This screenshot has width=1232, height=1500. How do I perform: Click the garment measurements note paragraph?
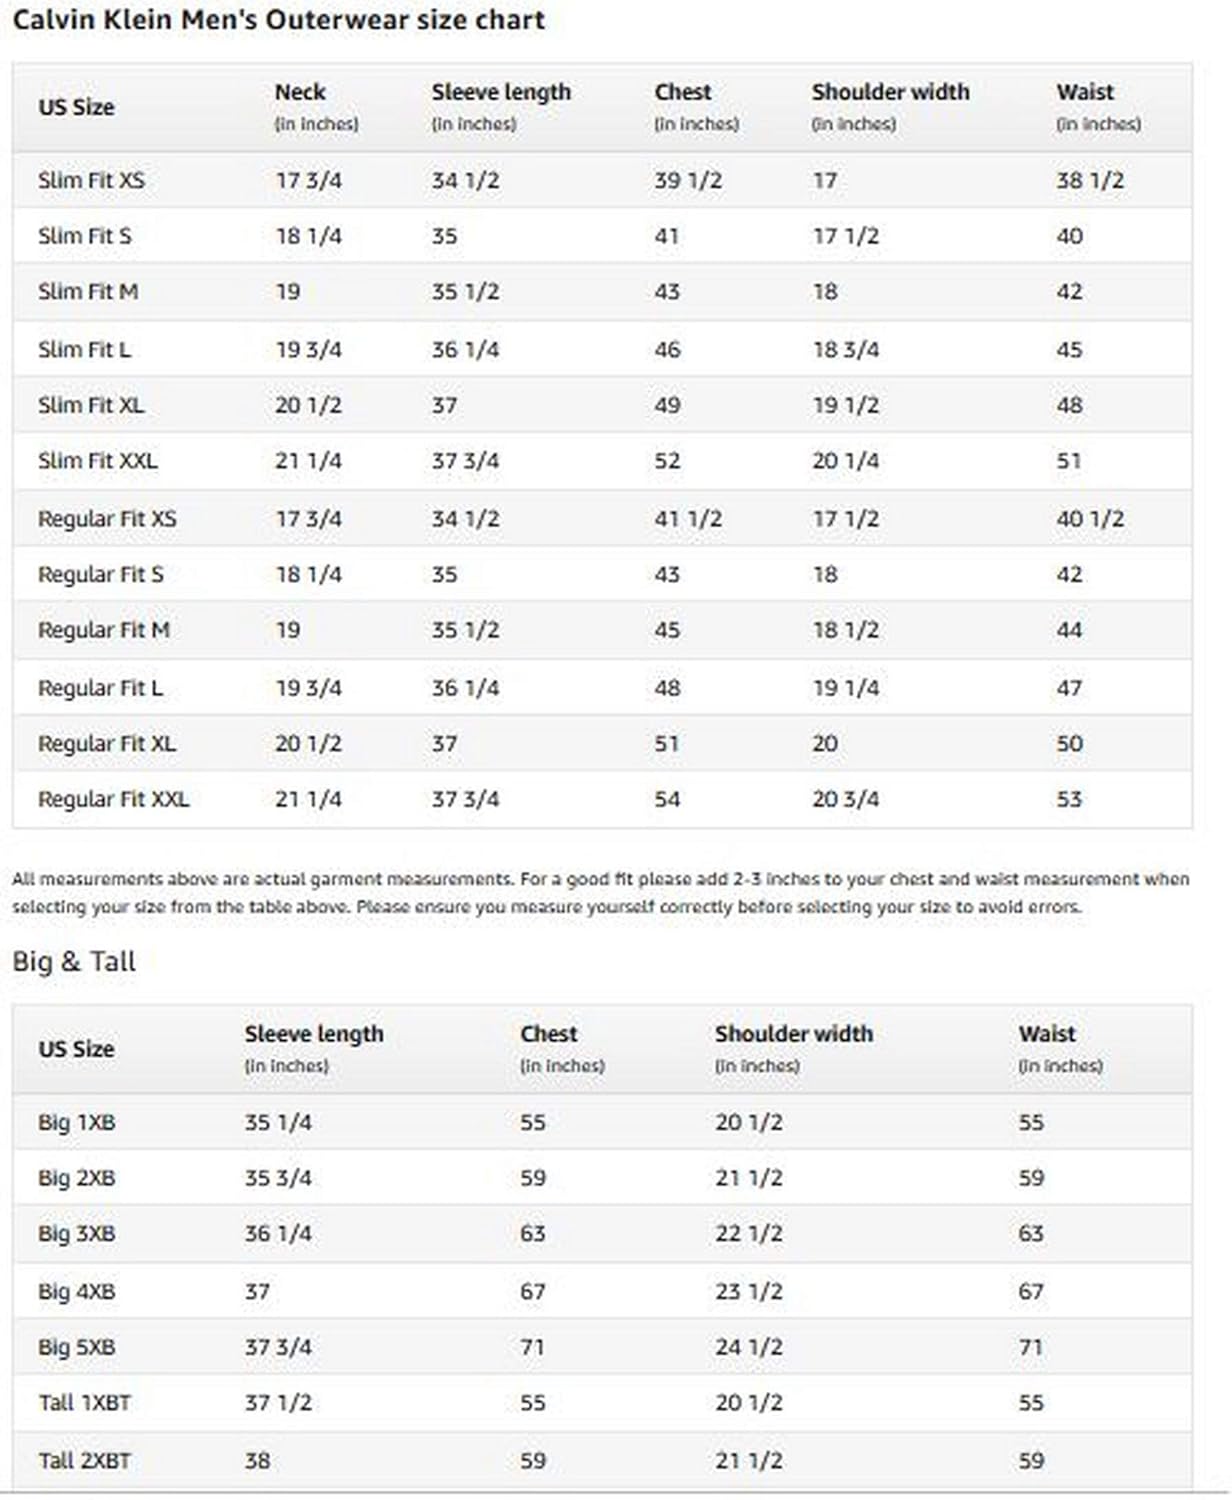pyautogui.click(x=600, y=893)
